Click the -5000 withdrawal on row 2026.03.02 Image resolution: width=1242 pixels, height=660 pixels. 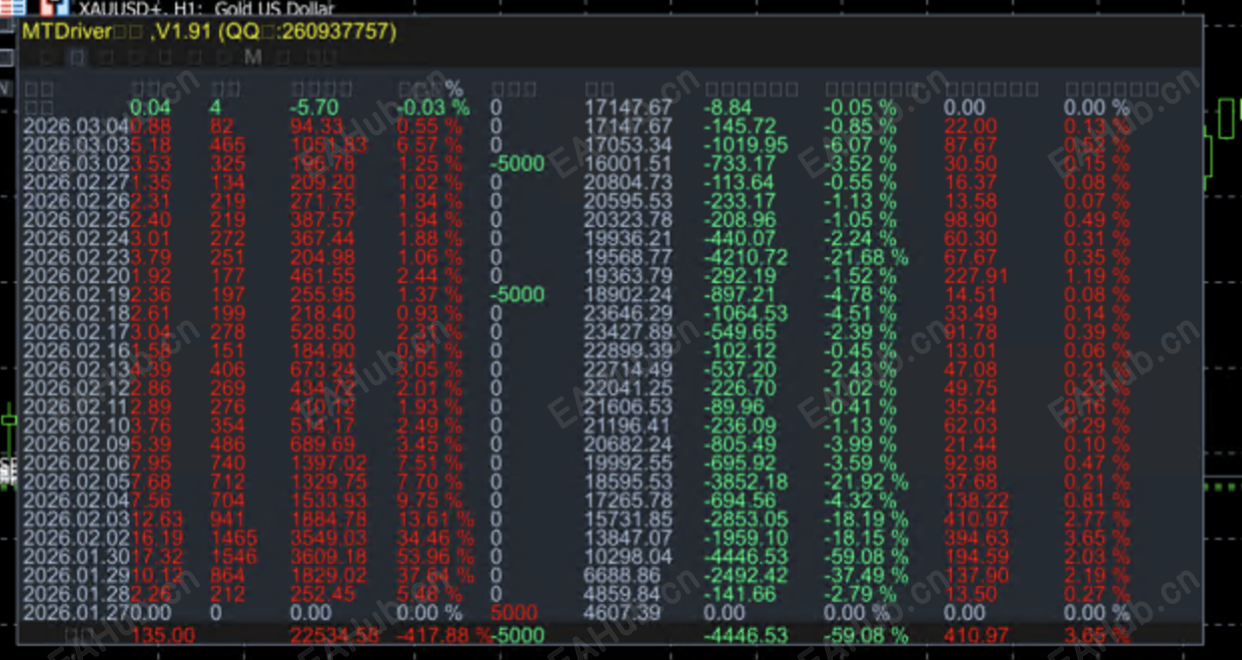pos(518,163)
